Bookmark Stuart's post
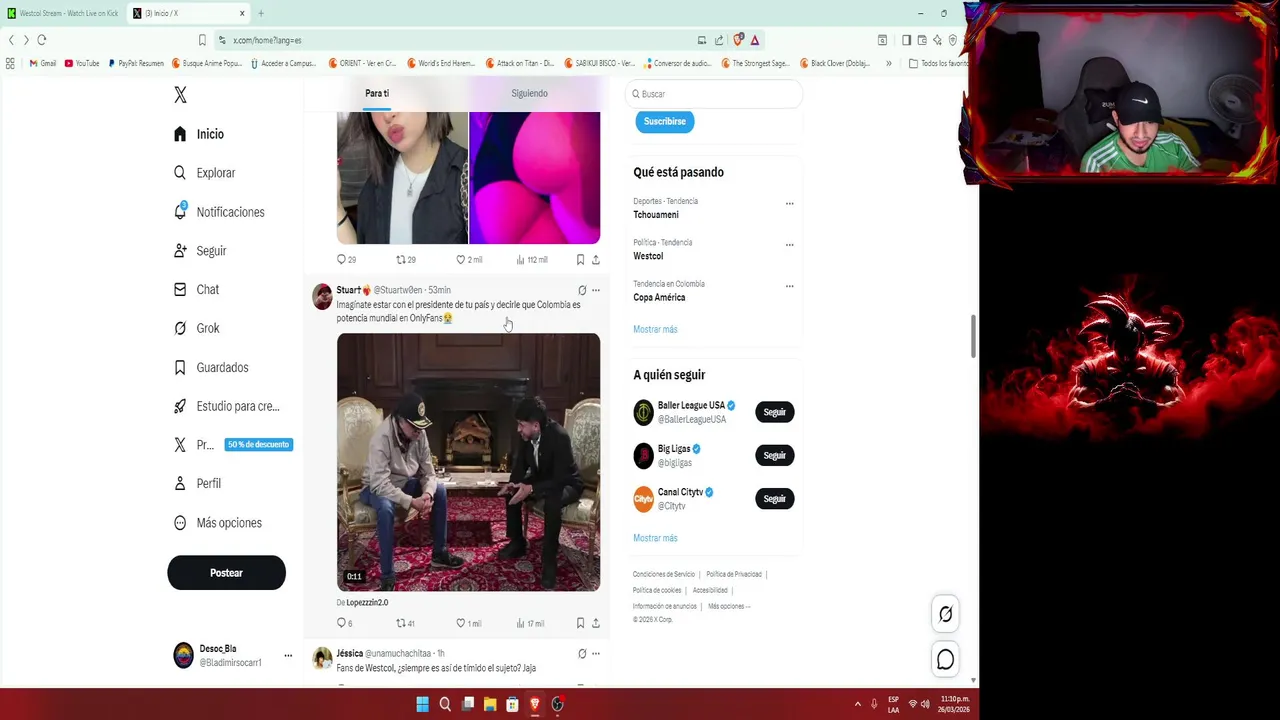 tap(580, 623)
